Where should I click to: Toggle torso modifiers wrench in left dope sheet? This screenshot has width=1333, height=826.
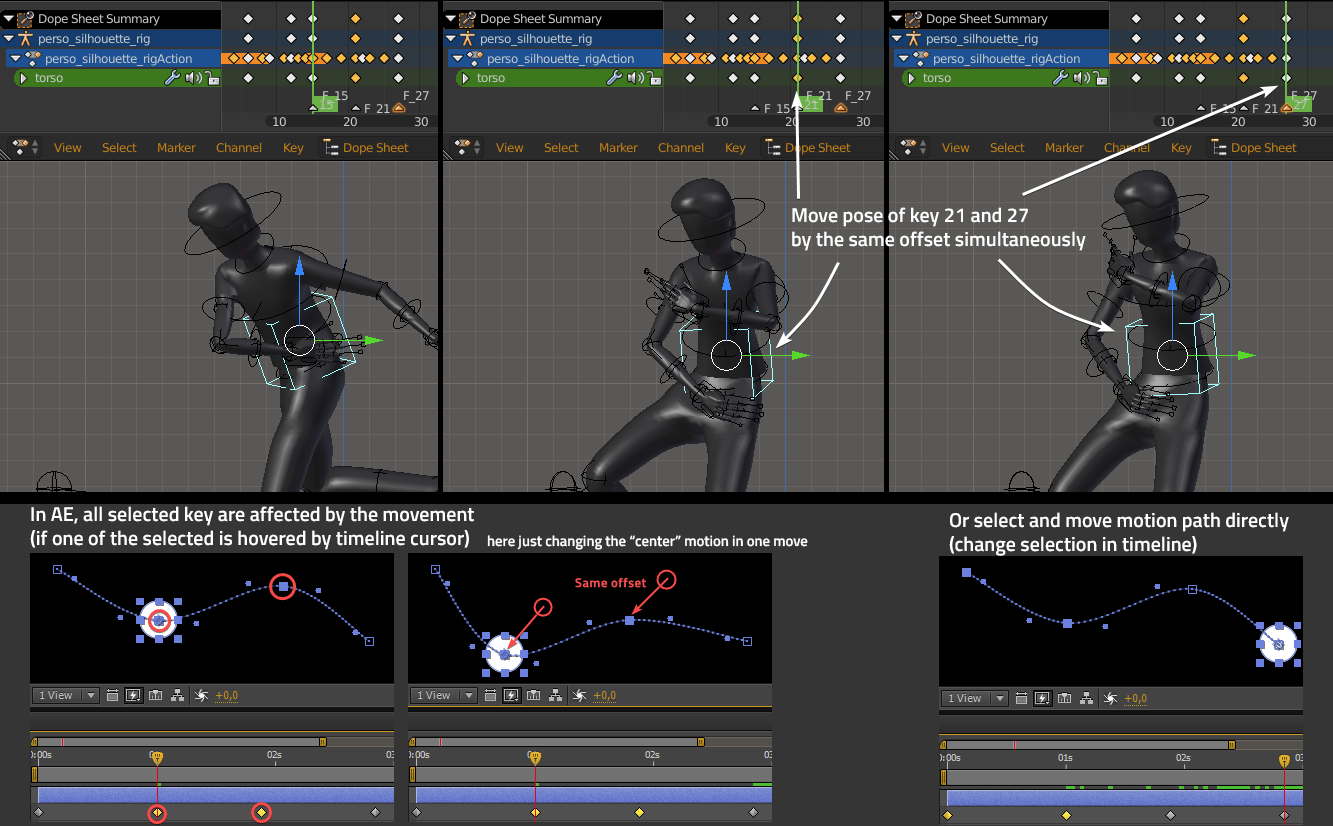click(x=171, y=78)
